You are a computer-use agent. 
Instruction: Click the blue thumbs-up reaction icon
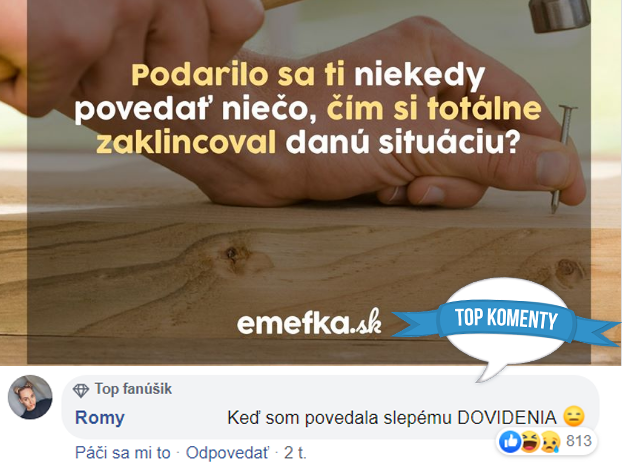click(x=510, y=441)
